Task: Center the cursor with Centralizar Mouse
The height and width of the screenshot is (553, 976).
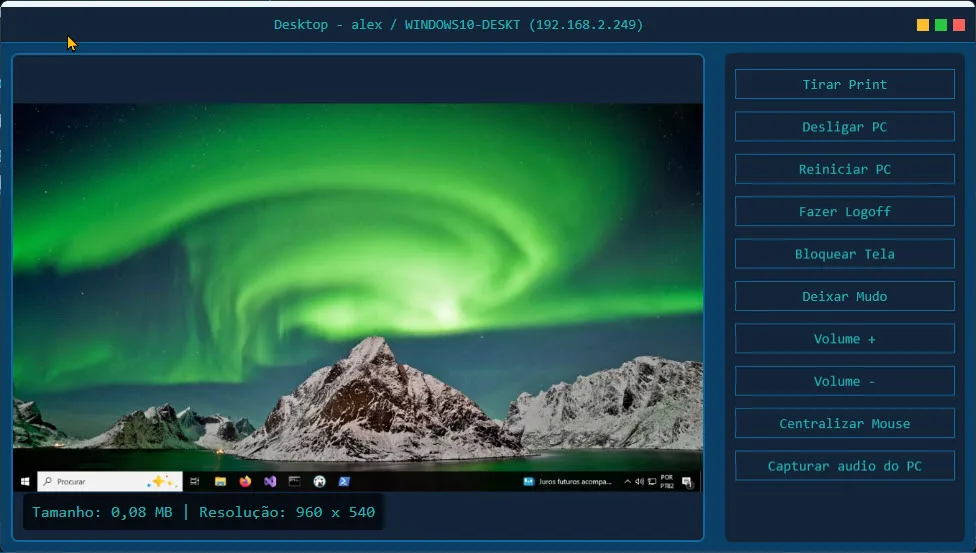Action: point(844,423)
